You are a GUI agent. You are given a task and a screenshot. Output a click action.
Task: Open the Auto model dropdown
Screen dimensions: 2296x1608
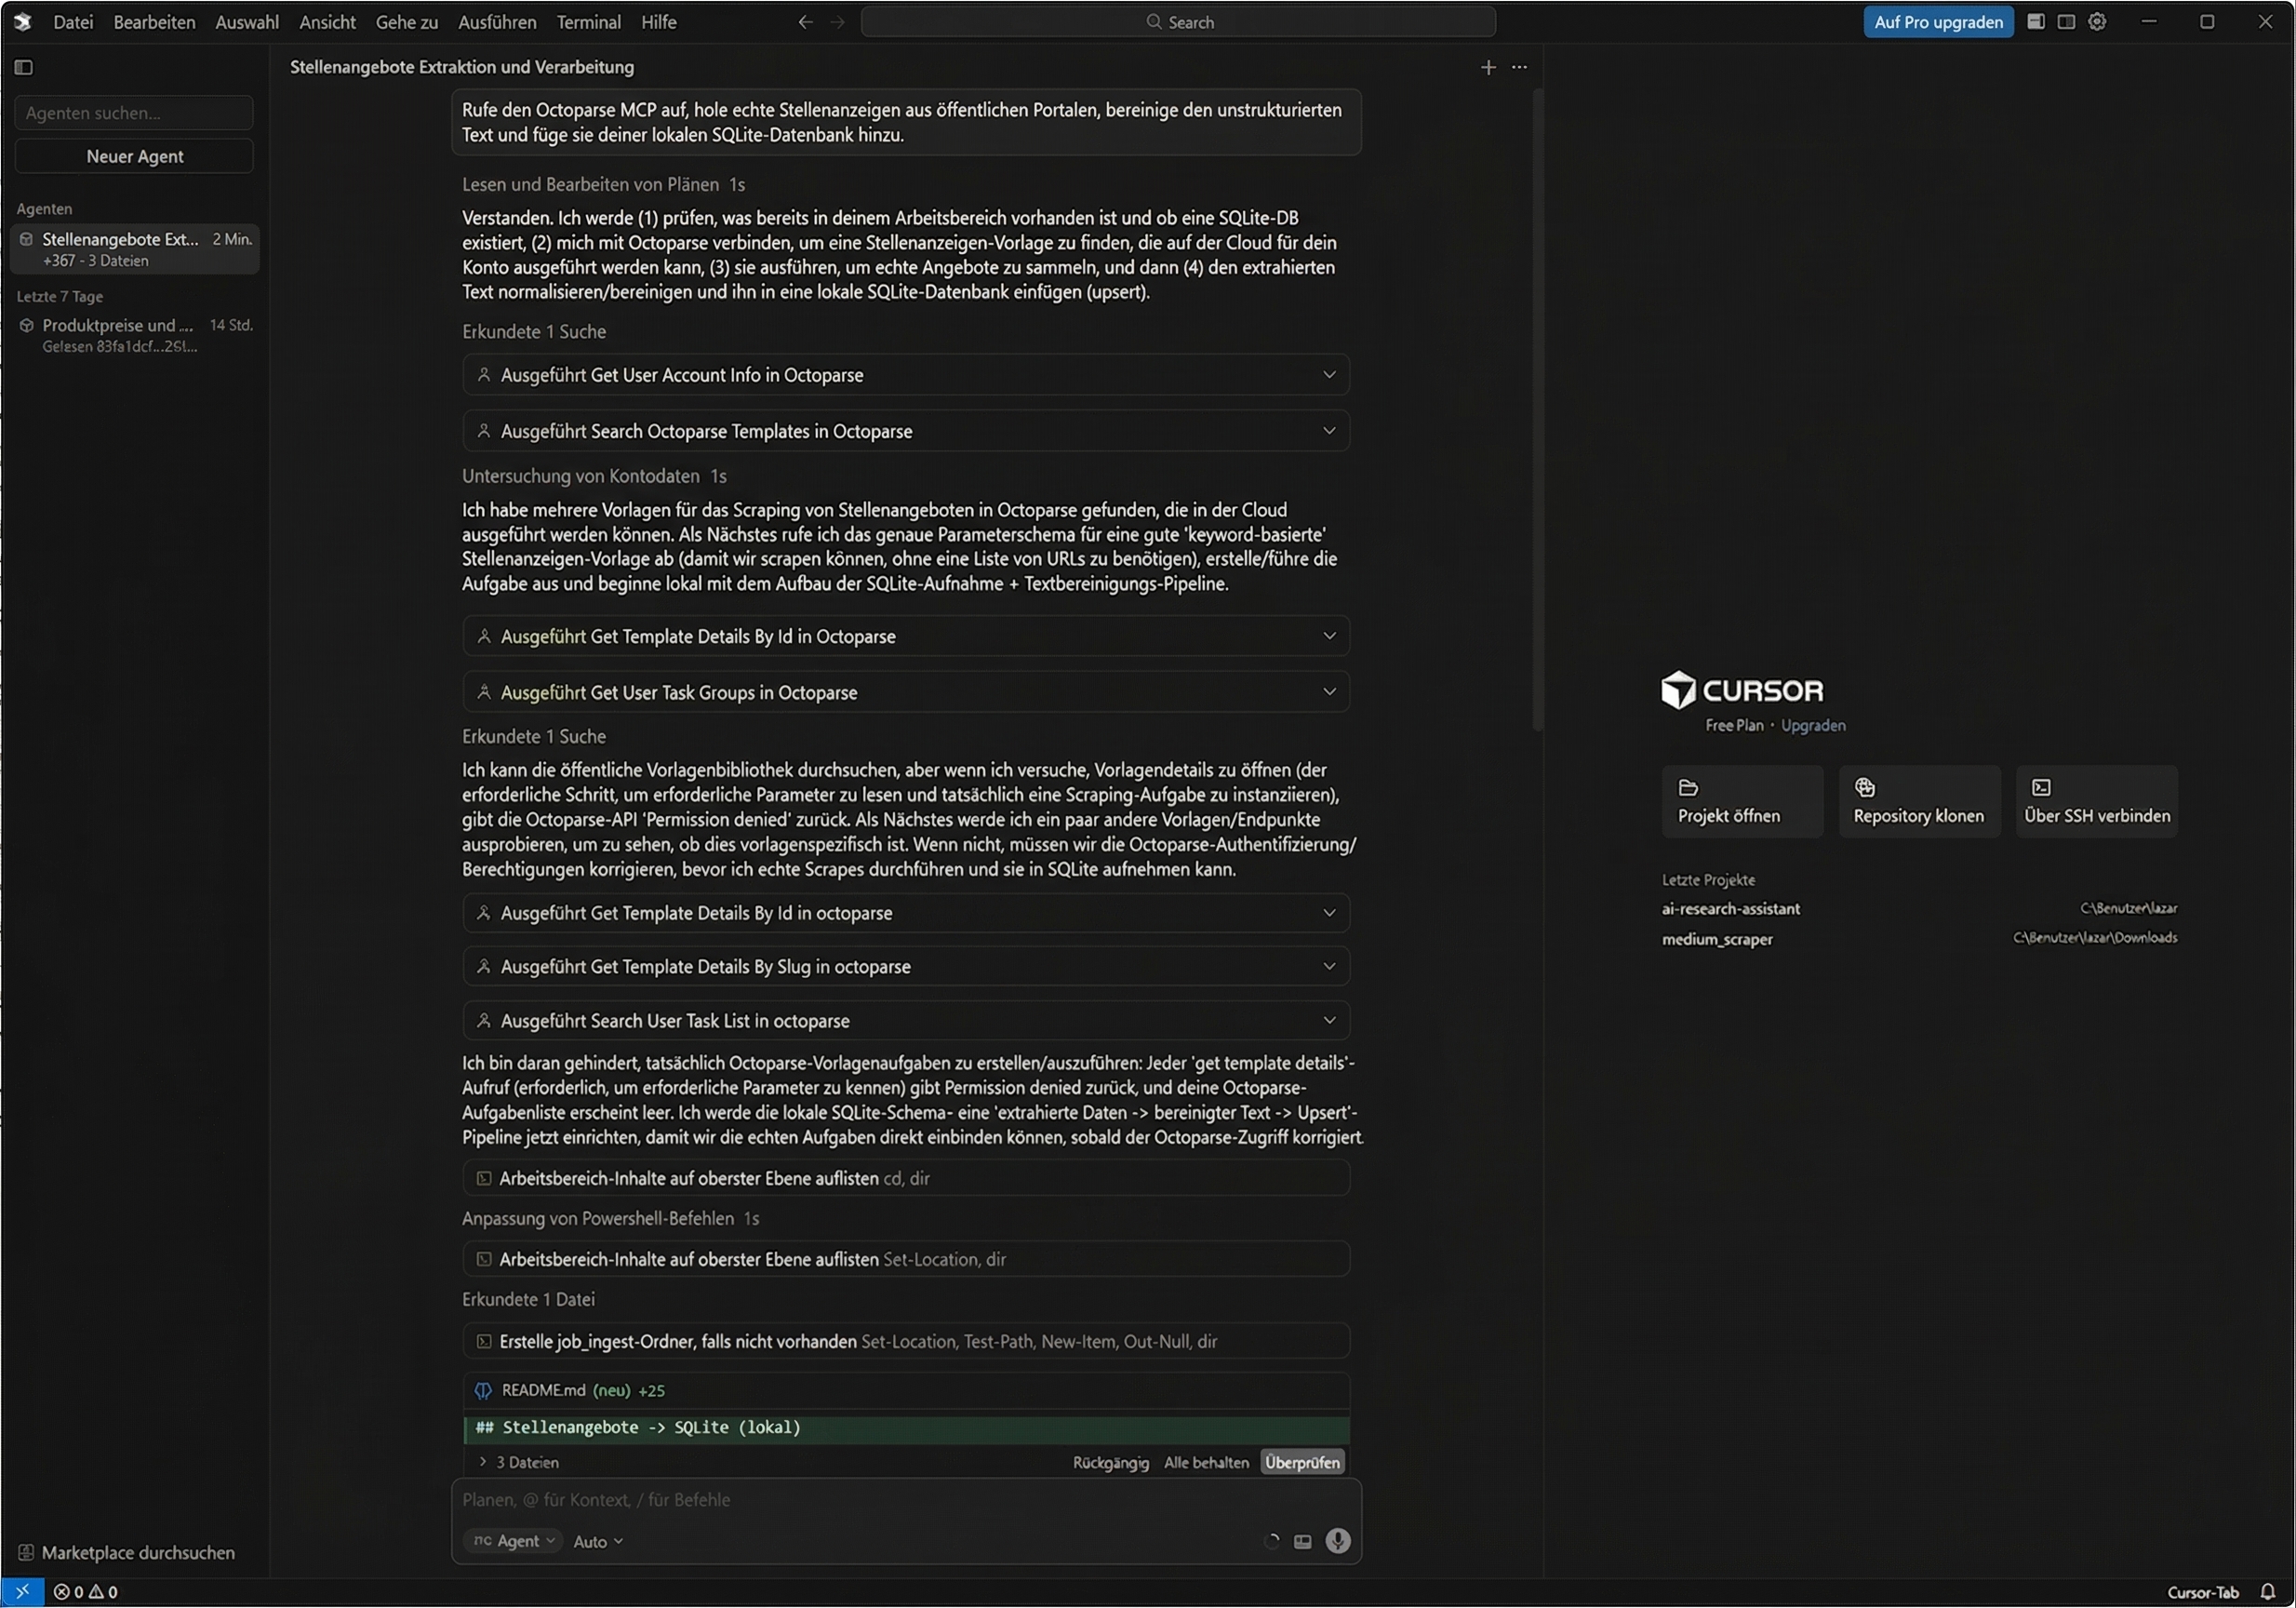click(x=597, y=1541)
